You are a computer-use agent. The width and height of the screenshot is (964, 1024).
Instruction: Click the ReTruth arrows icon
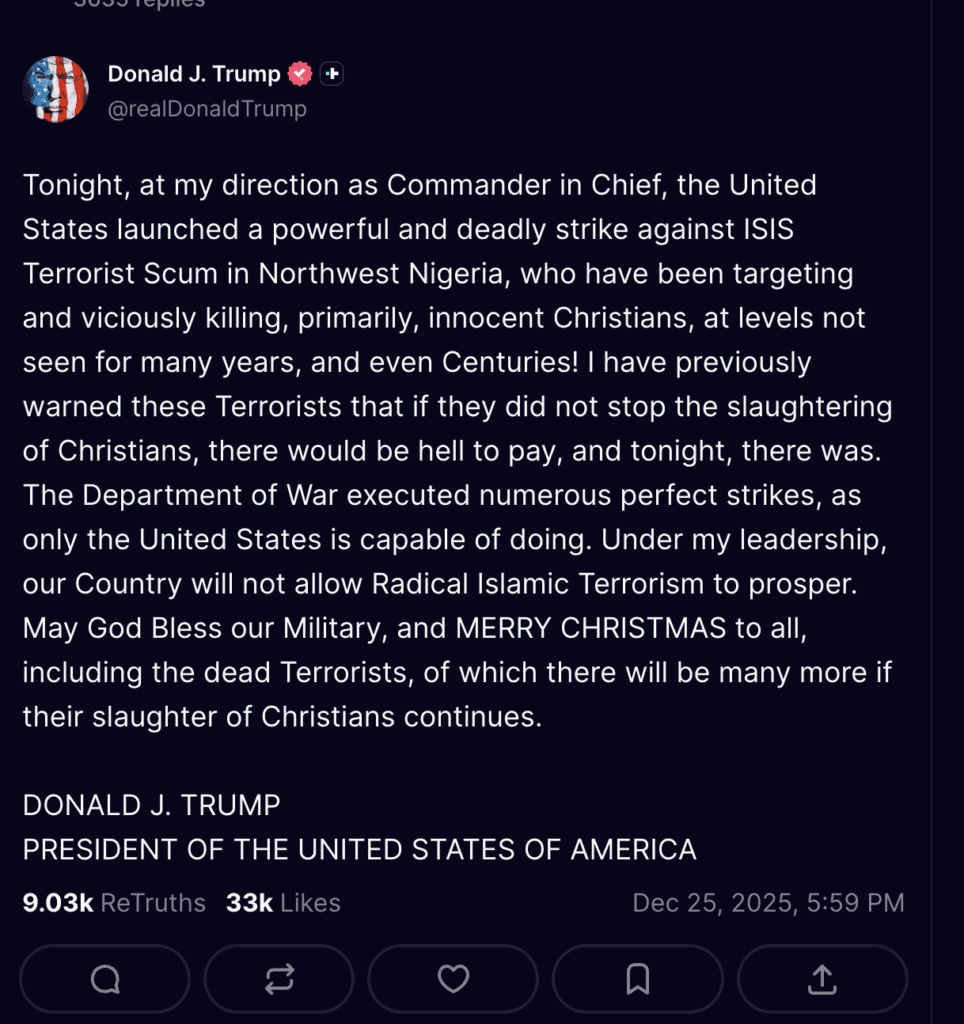[x=279, y=979]
